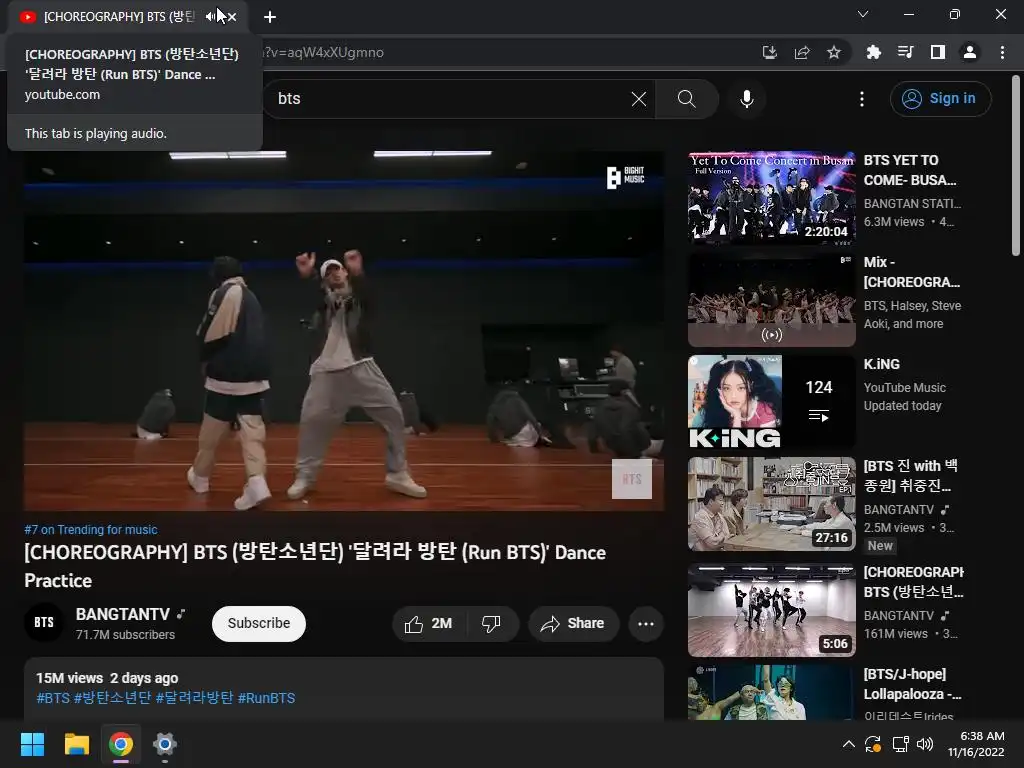Click the magnifier search button

click(x=686, y=99)
